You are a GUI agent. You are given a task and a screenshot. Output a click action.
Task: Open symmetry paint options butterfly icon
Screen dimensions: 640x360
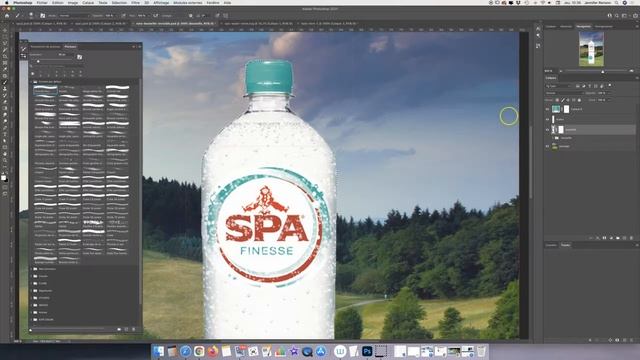click(x=226, y=16)
